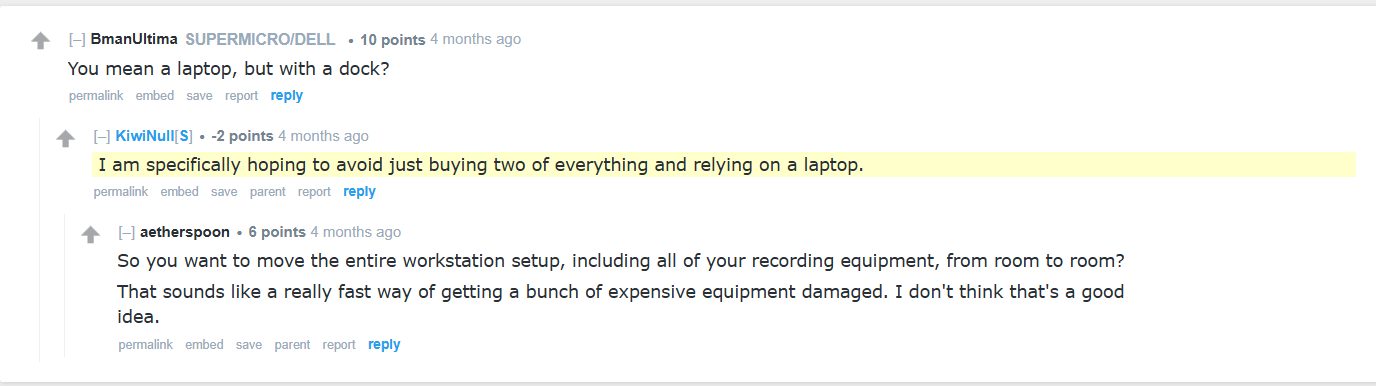Reply to aetherspoon's comment
Image resolution: width=1376 pixels, height=386 pixels.
[x=384, y=345]
